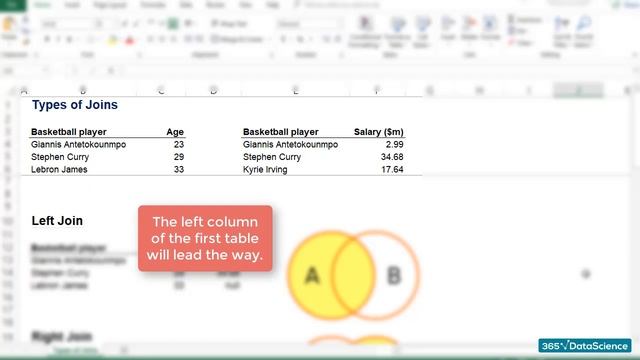Screen dimensions: 640x360
Task: Apply the red Font Color
Action: click(129, 40)
